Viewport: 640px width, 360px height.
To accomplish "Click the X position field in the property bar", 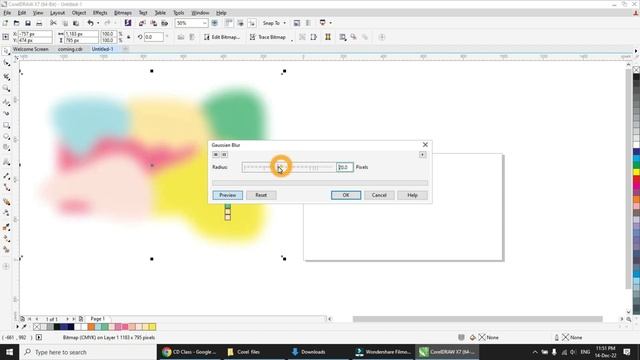I will click(x=35, y=34).
